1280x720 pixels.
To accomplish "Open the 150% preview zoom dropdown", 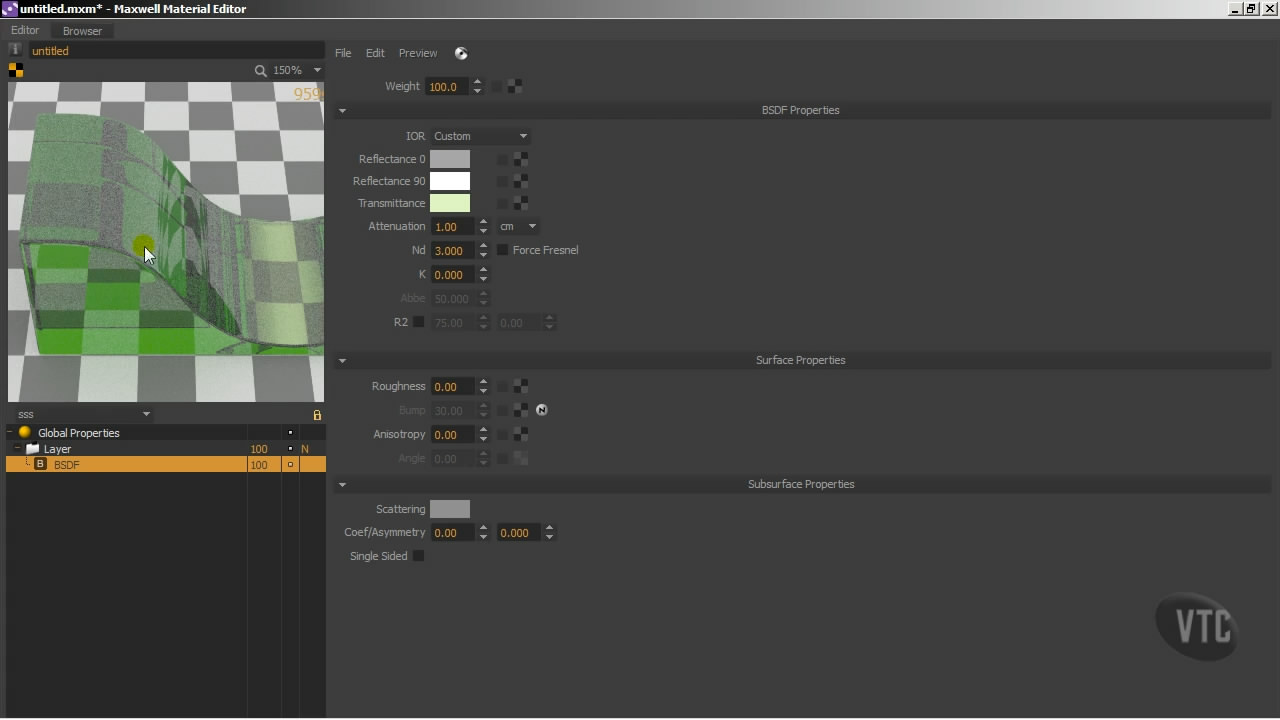I will point(298,70).
